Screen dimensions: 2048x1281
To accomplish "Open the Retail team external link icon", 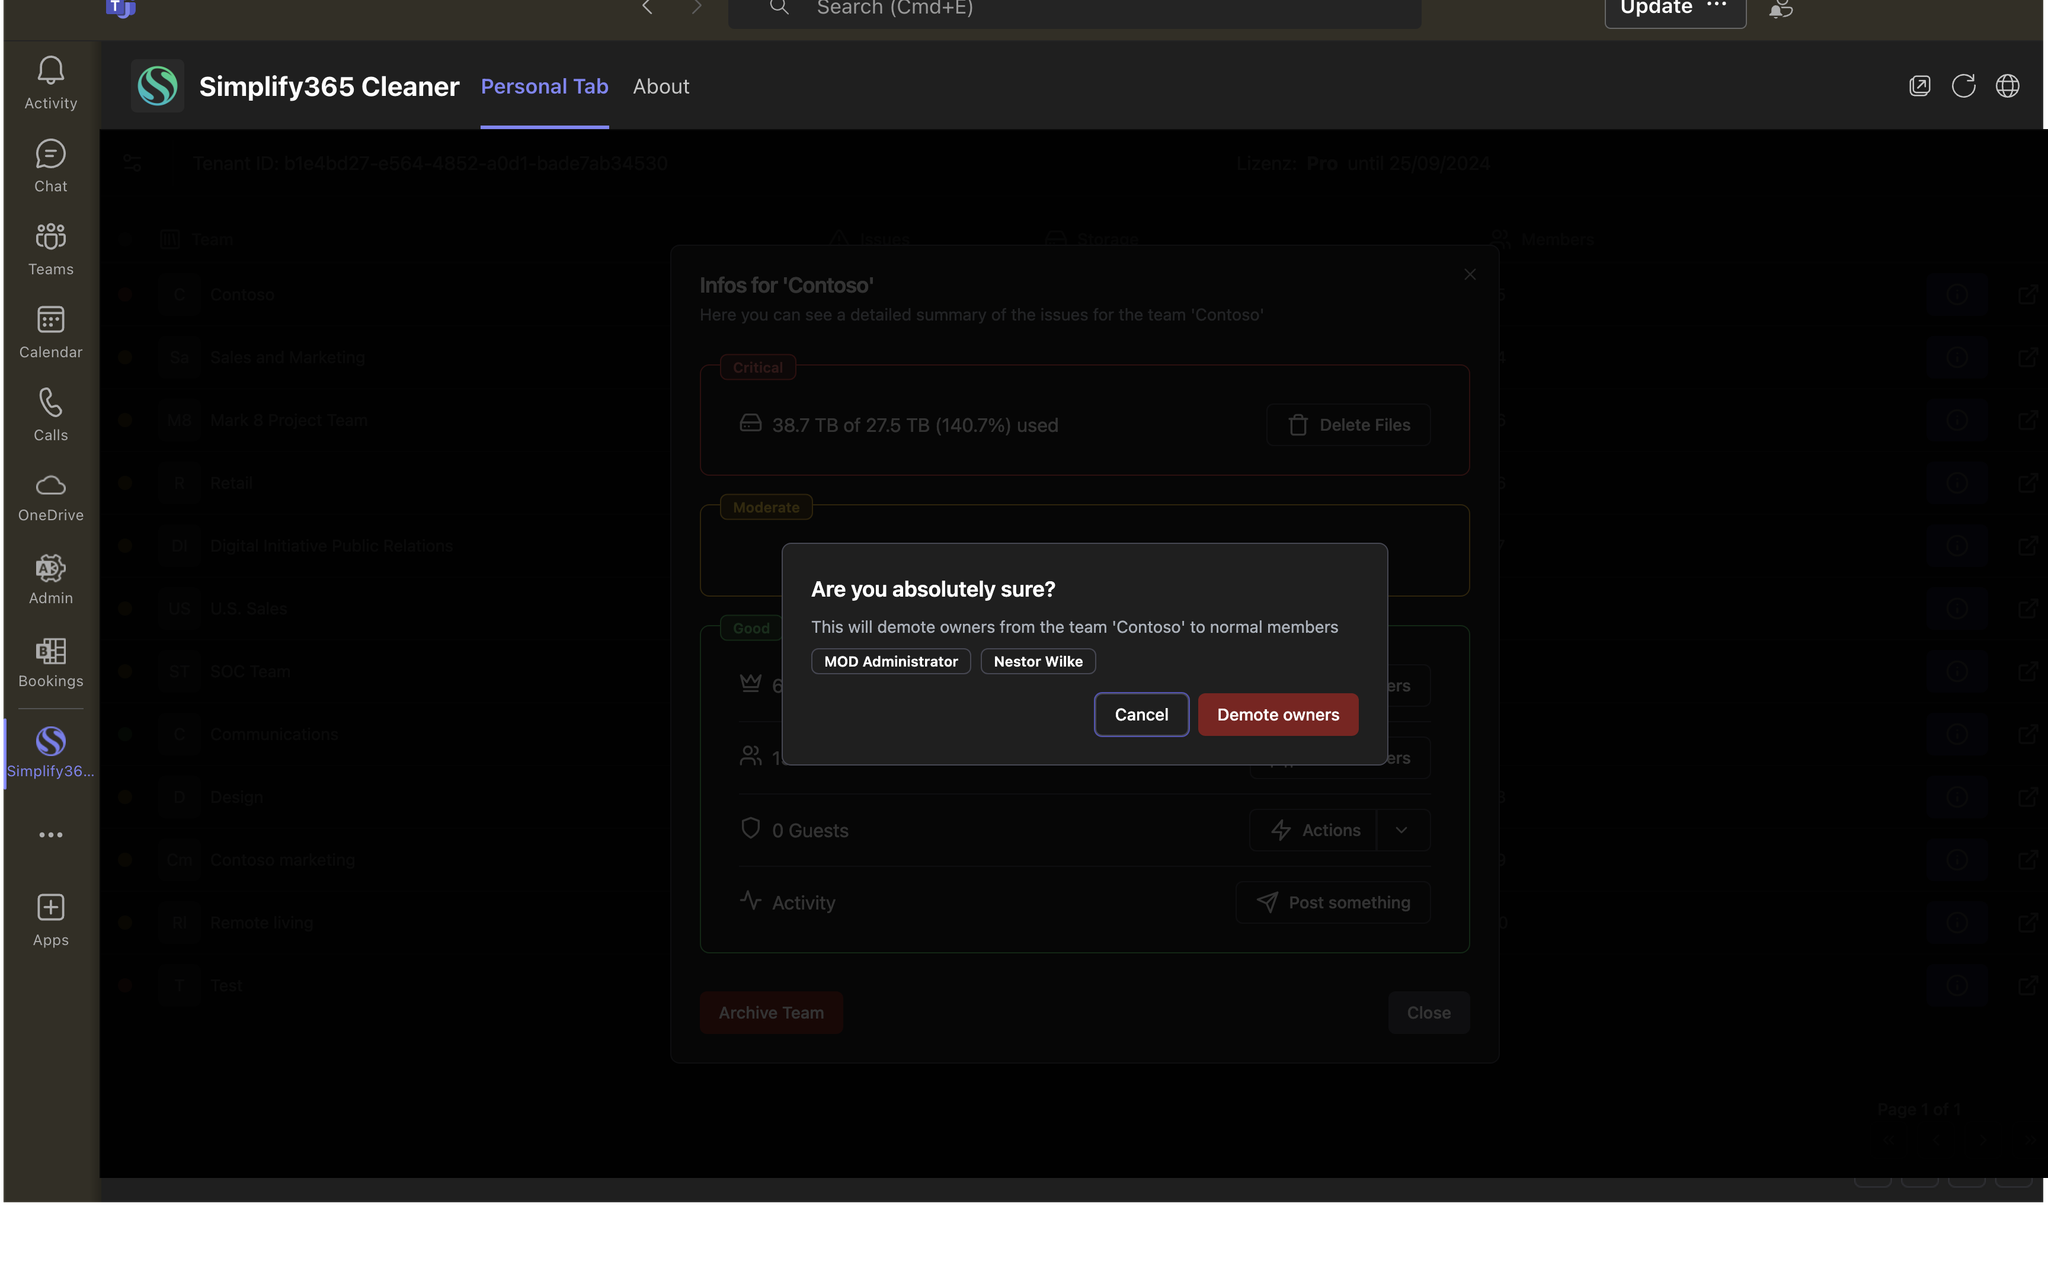I will (2027, 483).
